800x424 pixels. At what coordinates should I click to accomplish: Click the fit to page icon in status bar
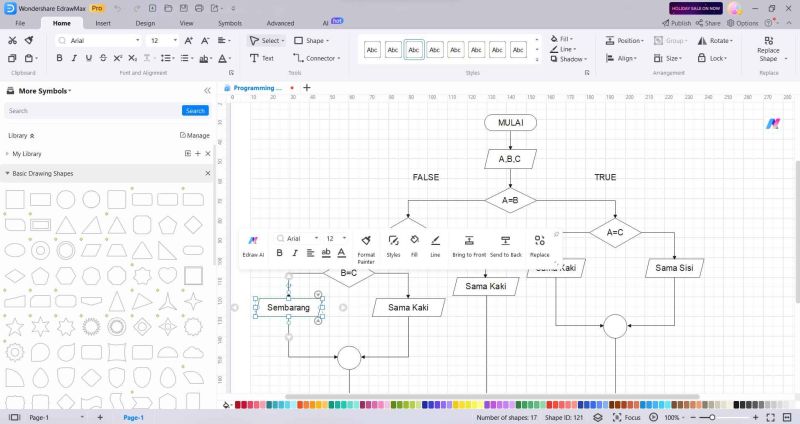[x=771, y=417]
